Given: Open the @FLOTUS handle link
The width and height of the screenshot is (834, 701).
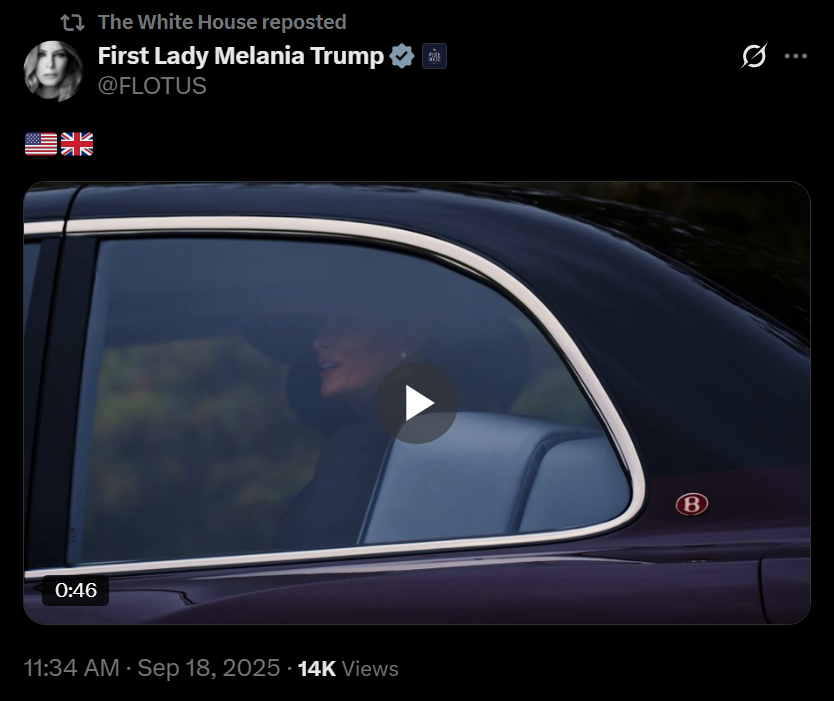Looking at the screenshot, I should (x=152, y=86).
